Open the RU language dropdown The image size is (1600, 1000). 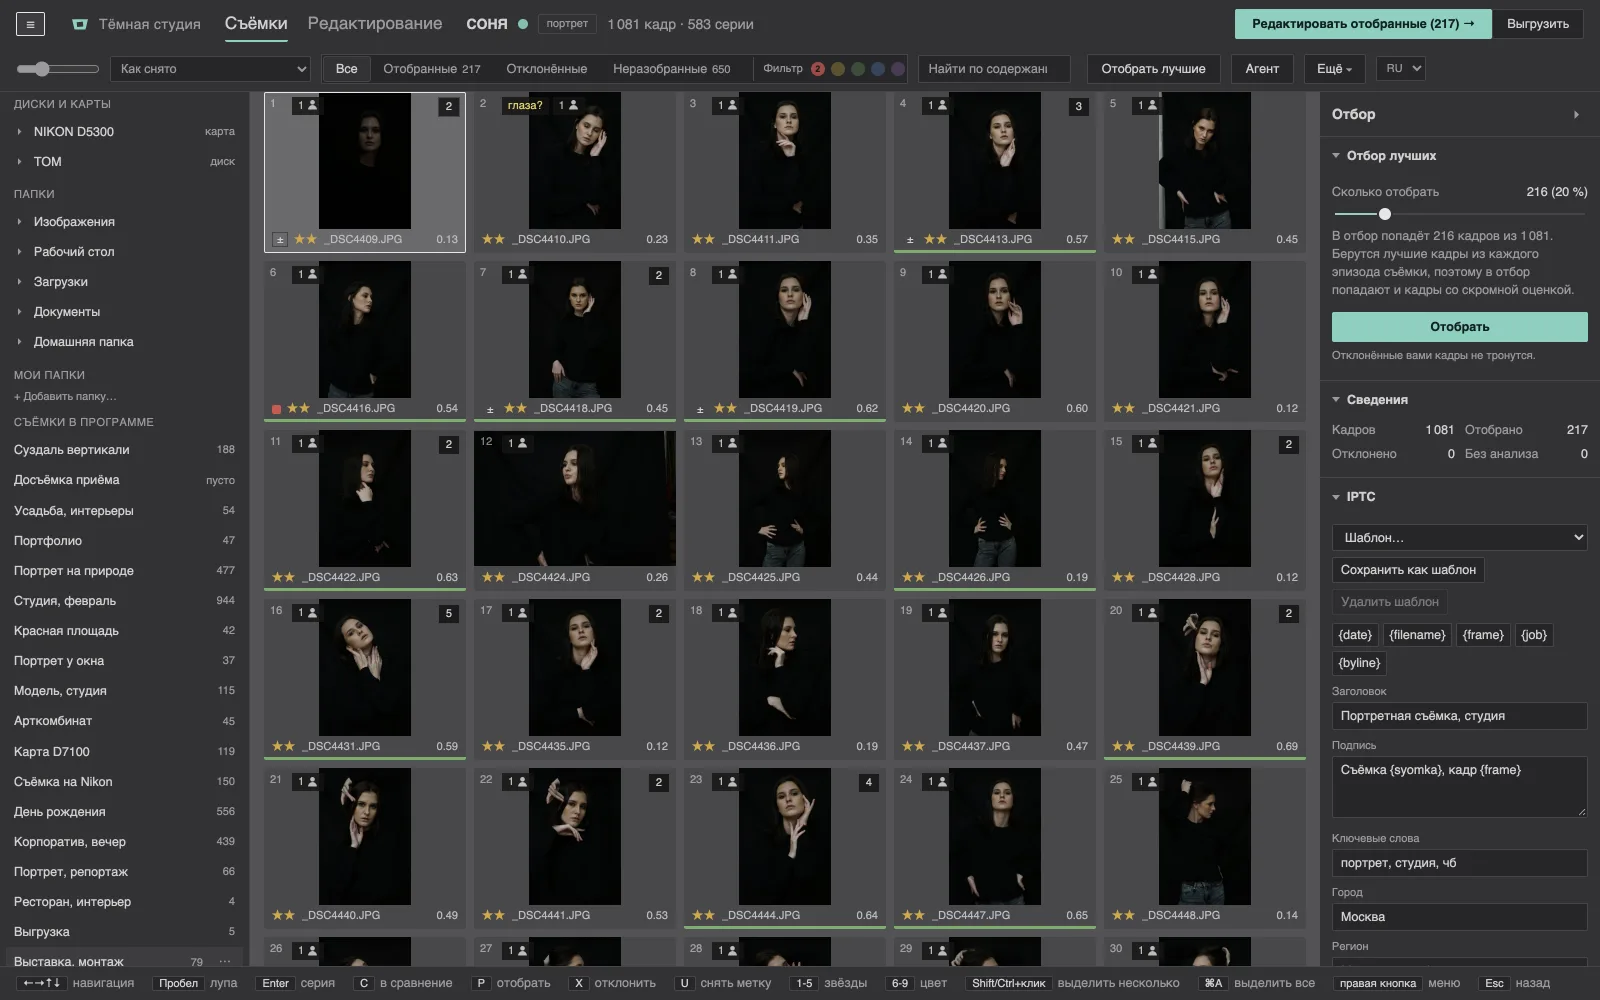click(x=1400, y=69)
